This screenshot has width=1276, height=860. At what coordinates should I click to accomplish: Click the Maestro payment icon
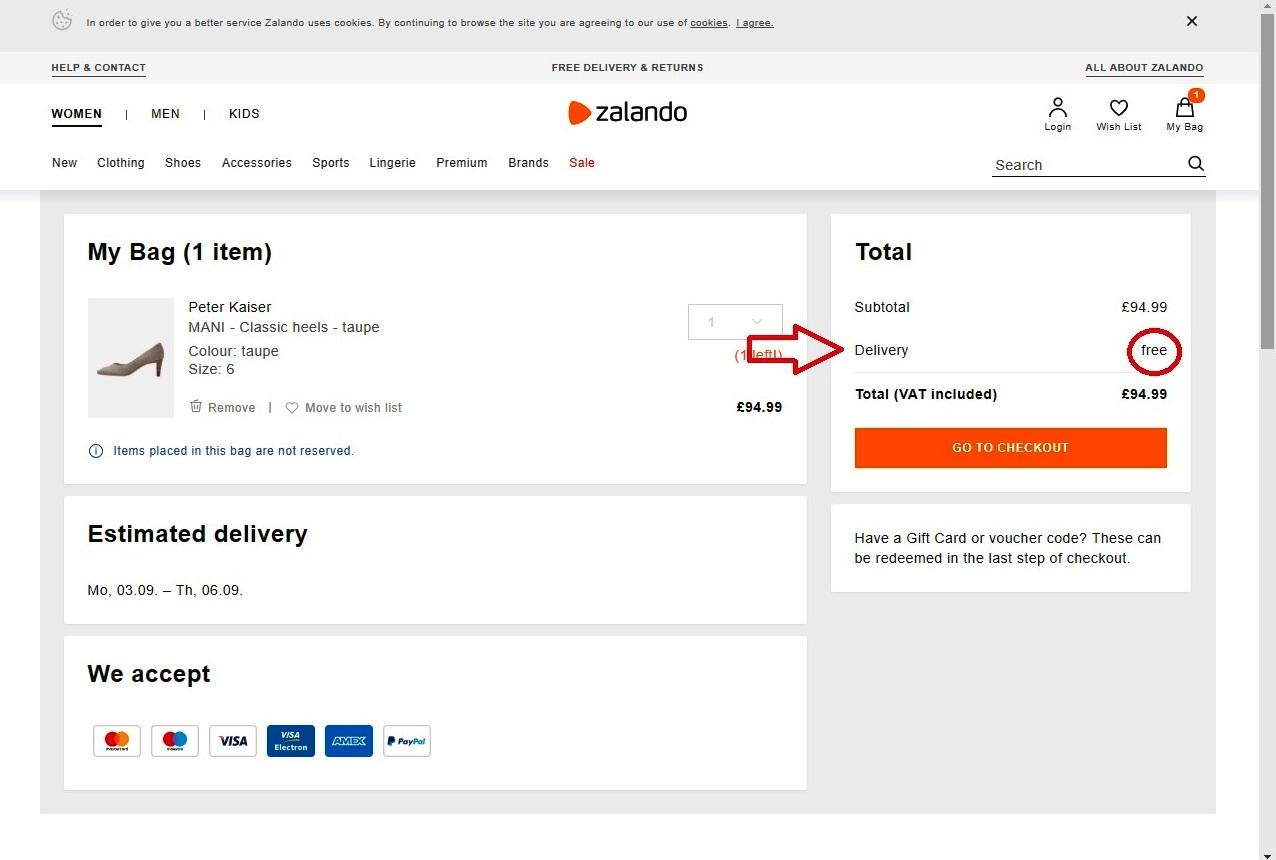175,741
